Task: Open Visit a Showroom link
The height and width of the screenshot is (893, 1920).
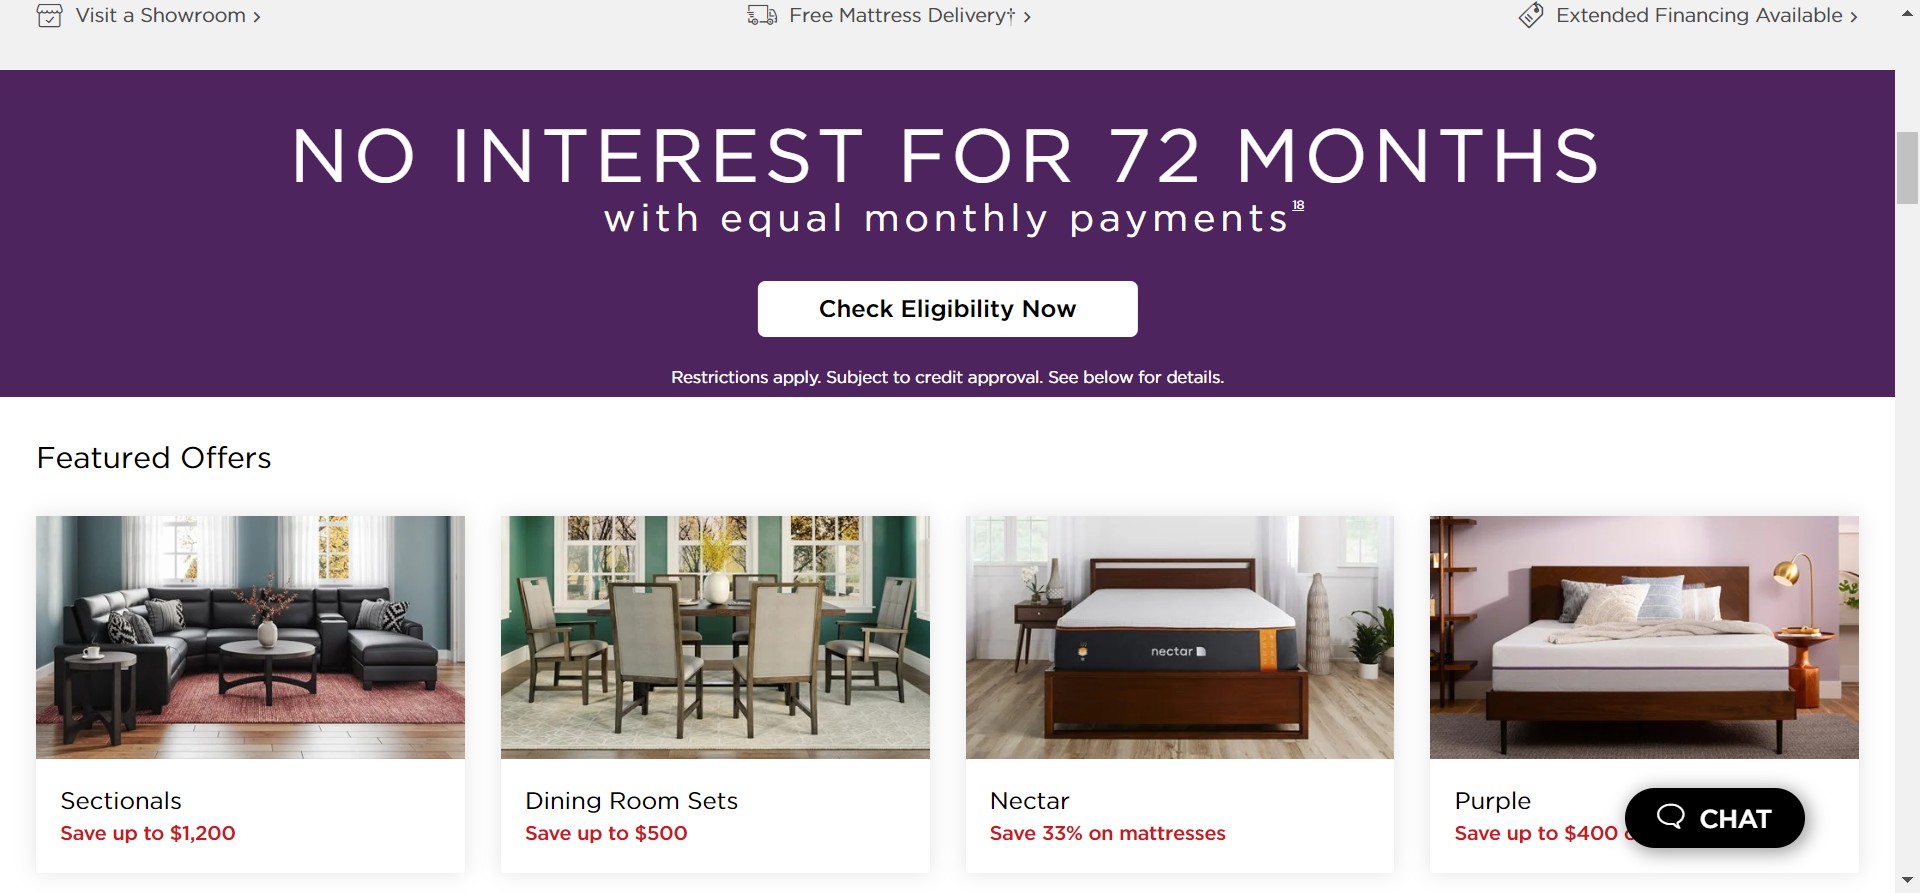Action: 161,16
